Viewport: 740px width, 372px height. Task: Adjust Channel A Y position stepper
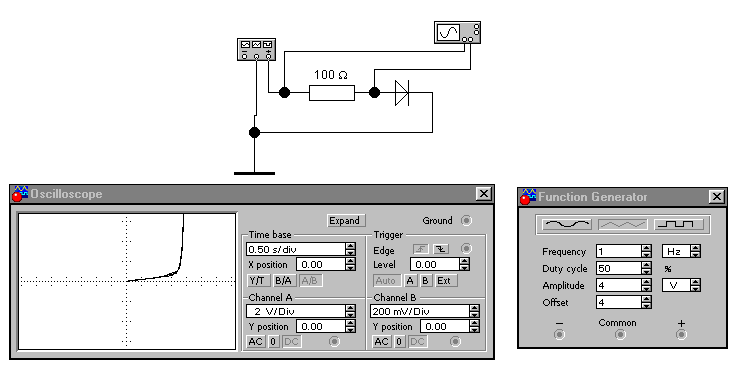[350, 326]
